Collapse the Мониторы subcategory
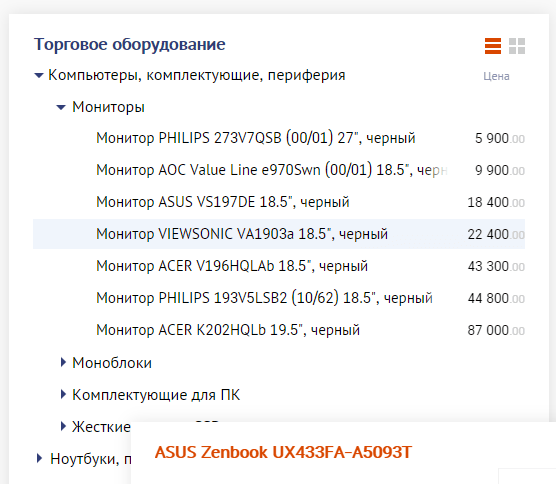 61,107
